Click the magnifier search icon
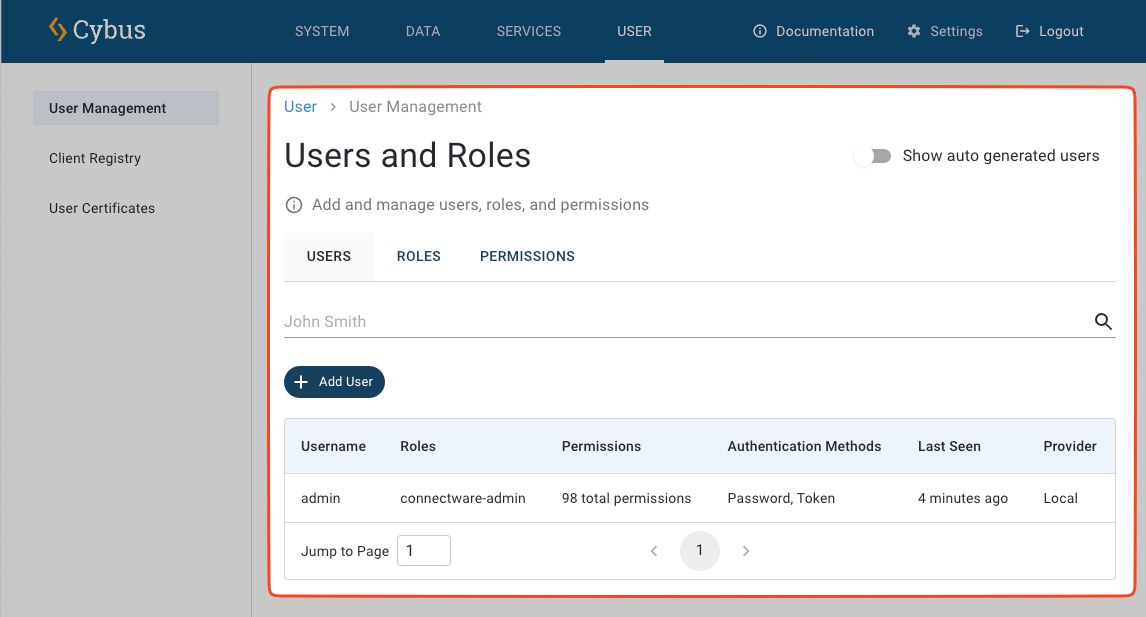 click(x=1103, y=321)
